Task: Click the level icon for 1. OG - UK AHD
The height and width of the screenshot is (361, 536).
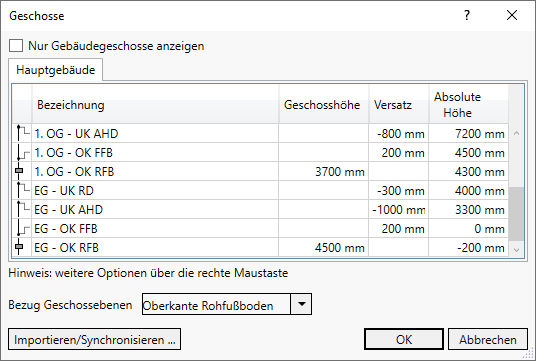Action: 22,133
